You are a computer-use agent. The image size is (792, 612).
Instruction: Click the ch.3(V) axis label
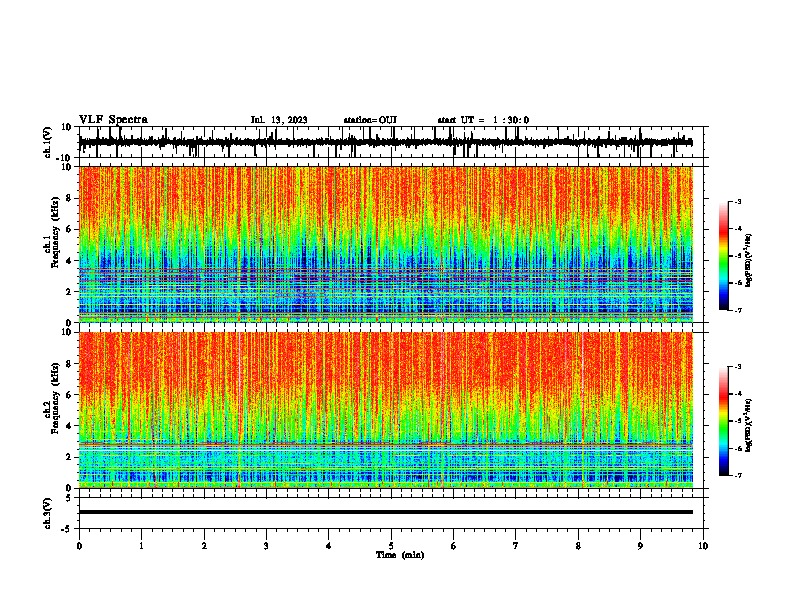(x=48, y=514)
